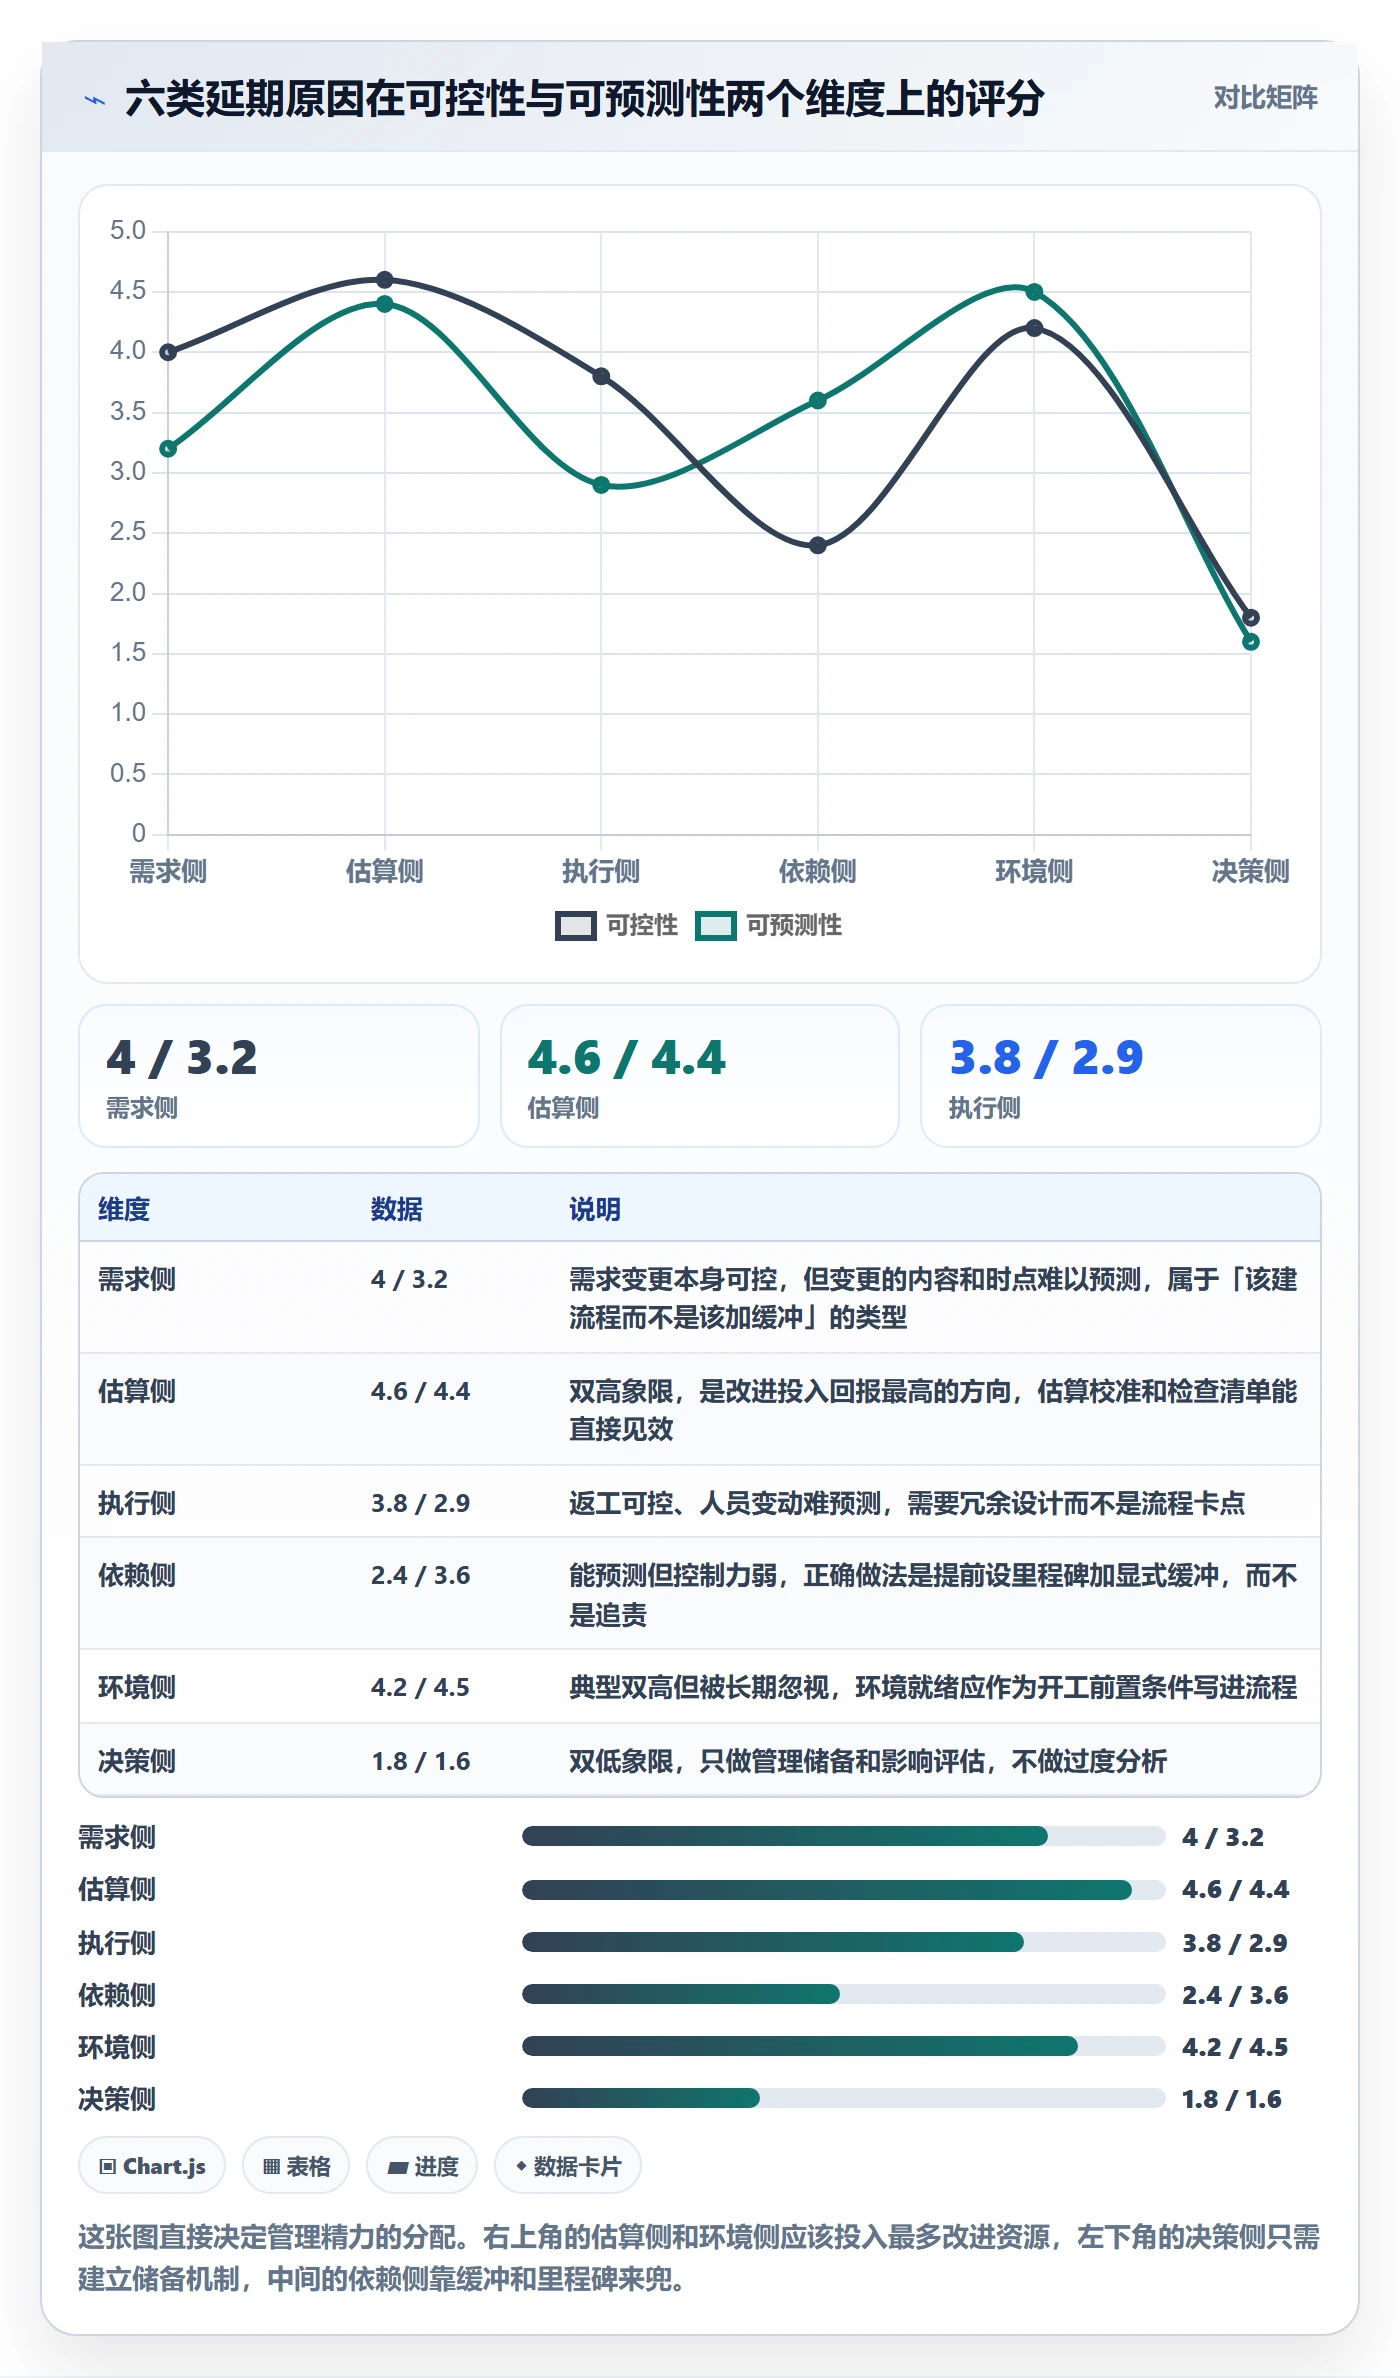Viewport: 1400px width, 2378px height.
Task: Click the 说明 column header
Action: click(595, 1209)
